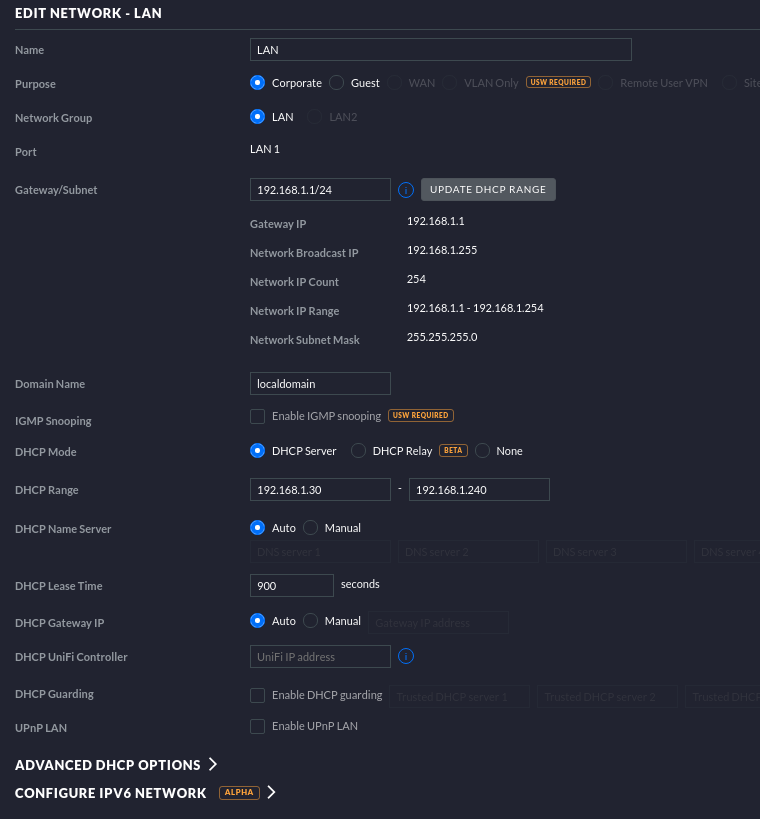760x819 pixels.
Task: Click the network Name input field
Action: (440, 50)
